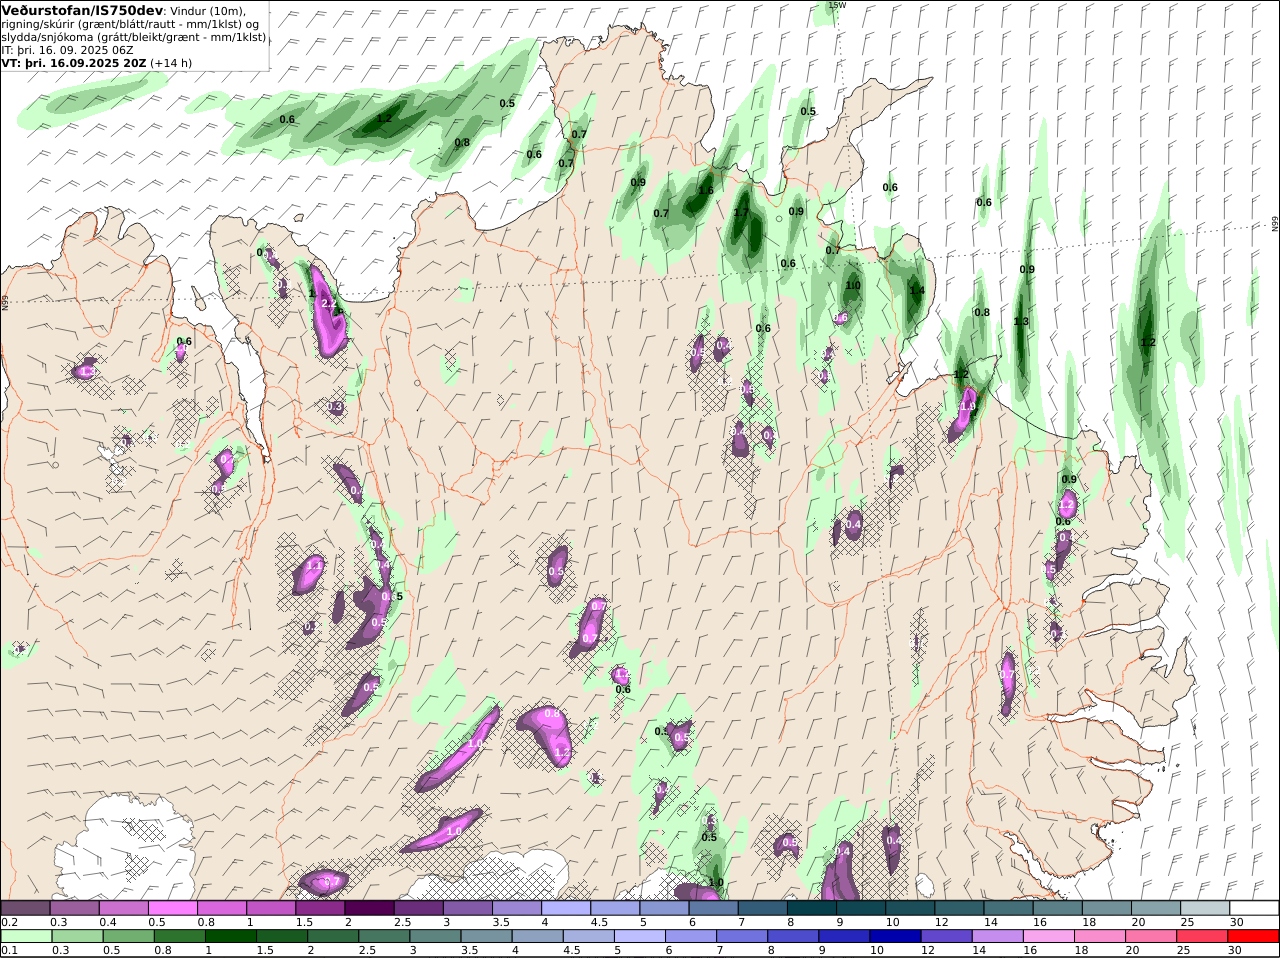Image resolution: width=1280 pixels, height=958 pixels.
Task: Select lower legend periwinkle swatch 6 to 7
Action: (690, 936)
